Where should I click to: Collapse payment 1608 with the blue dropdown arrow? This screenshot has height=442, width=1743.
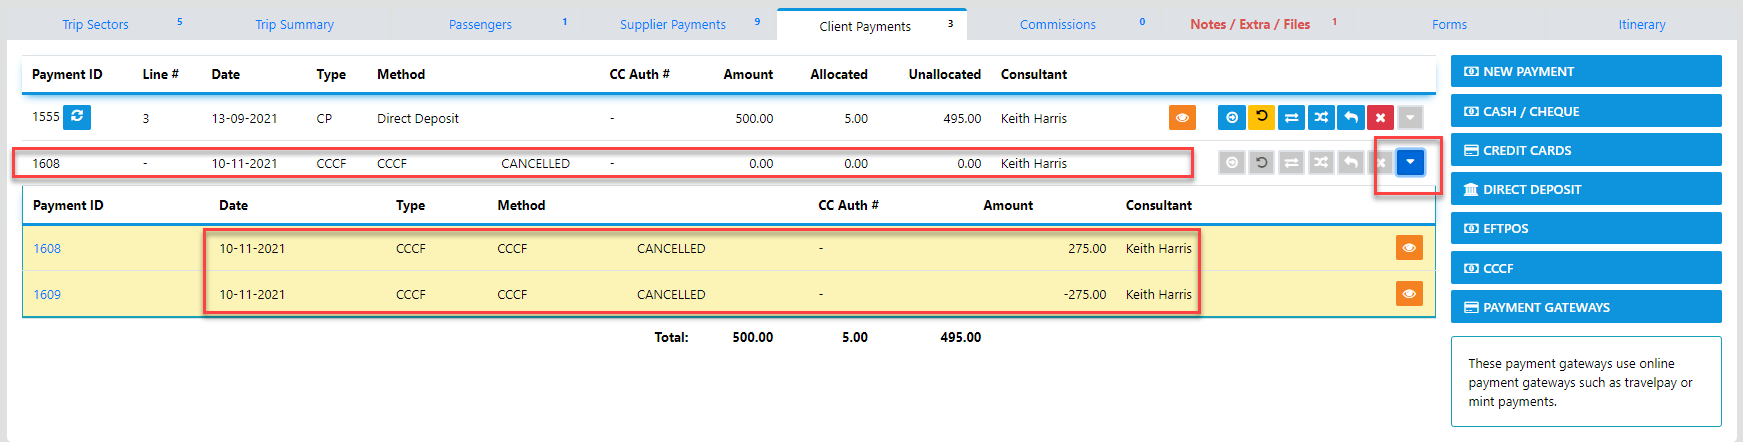point(1410,162)
